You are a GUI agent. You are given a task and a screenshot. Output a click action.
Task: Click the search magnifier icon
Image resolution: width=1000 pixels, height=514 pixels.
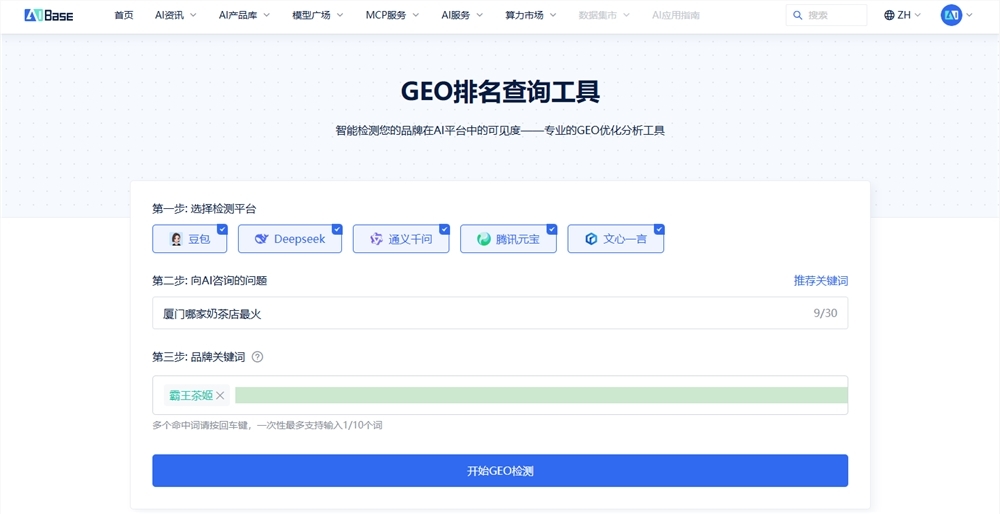click(x=798, y=15)
